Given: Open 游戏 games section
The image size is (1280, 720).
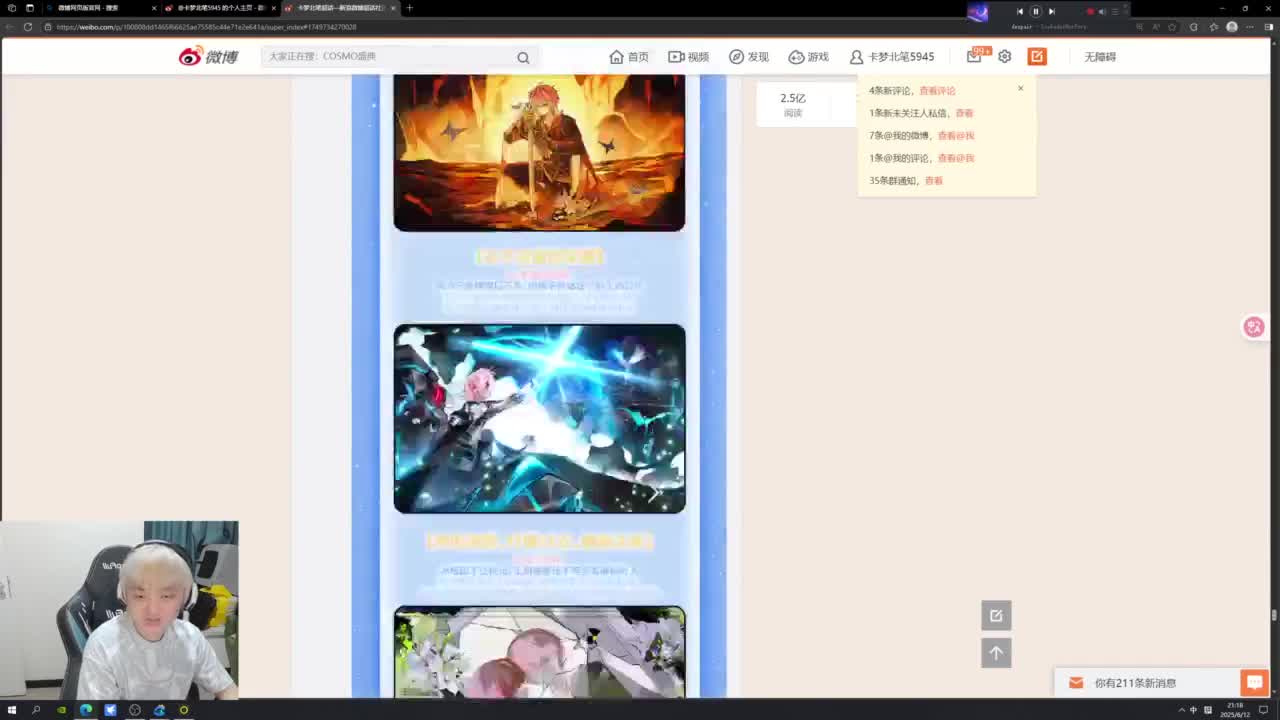Looking at the screenshot, I should point(808,57).
